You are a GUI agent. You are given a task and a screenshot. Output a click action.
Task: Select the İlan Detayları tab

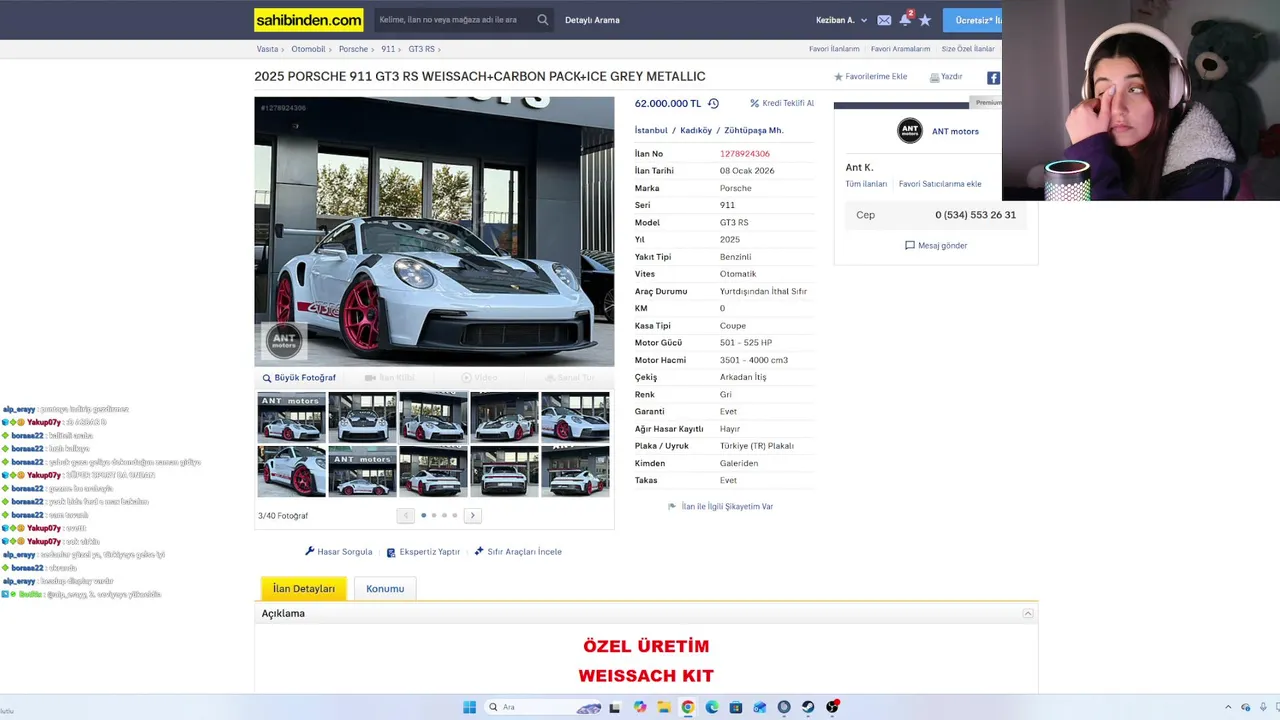(x=304, y=589)
